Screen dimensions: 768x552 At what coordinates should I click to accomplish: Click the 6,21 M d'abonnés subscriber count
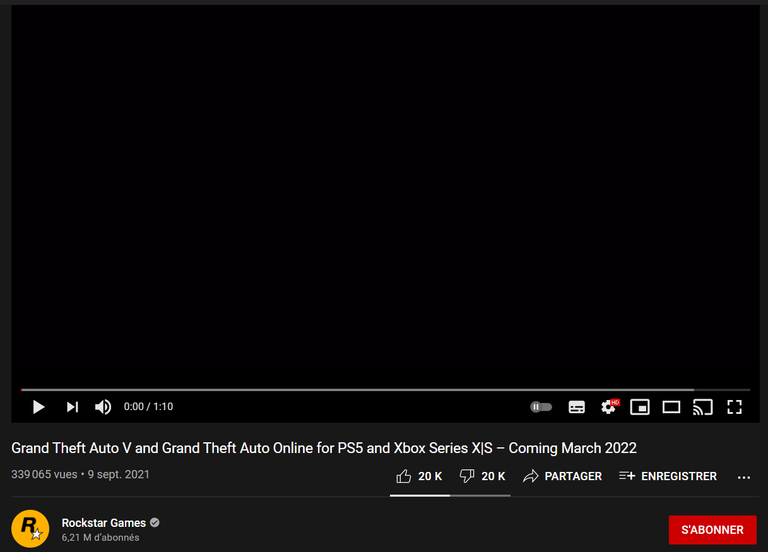point(100,537)
